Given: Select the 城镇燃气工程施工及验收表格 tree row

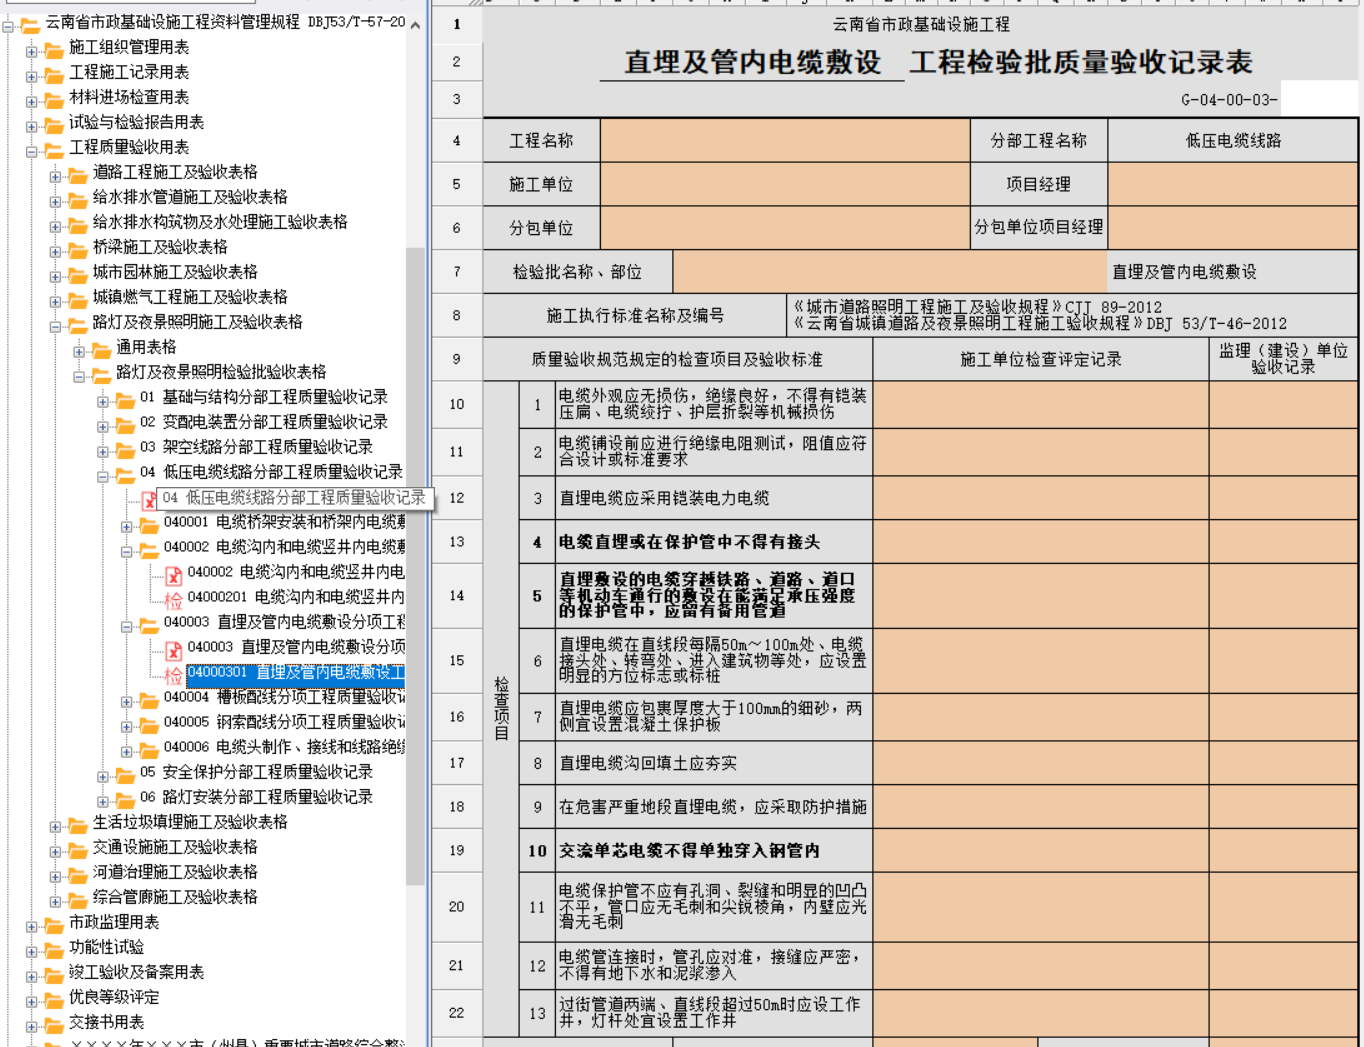Looking at the screenshot, I should 190,297.
